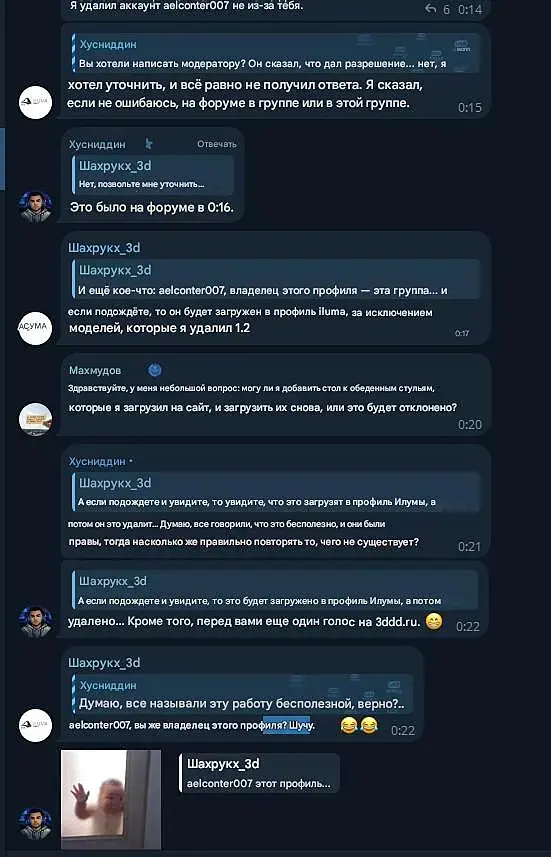Click Махмудов's avatar picture

[35, 419]
